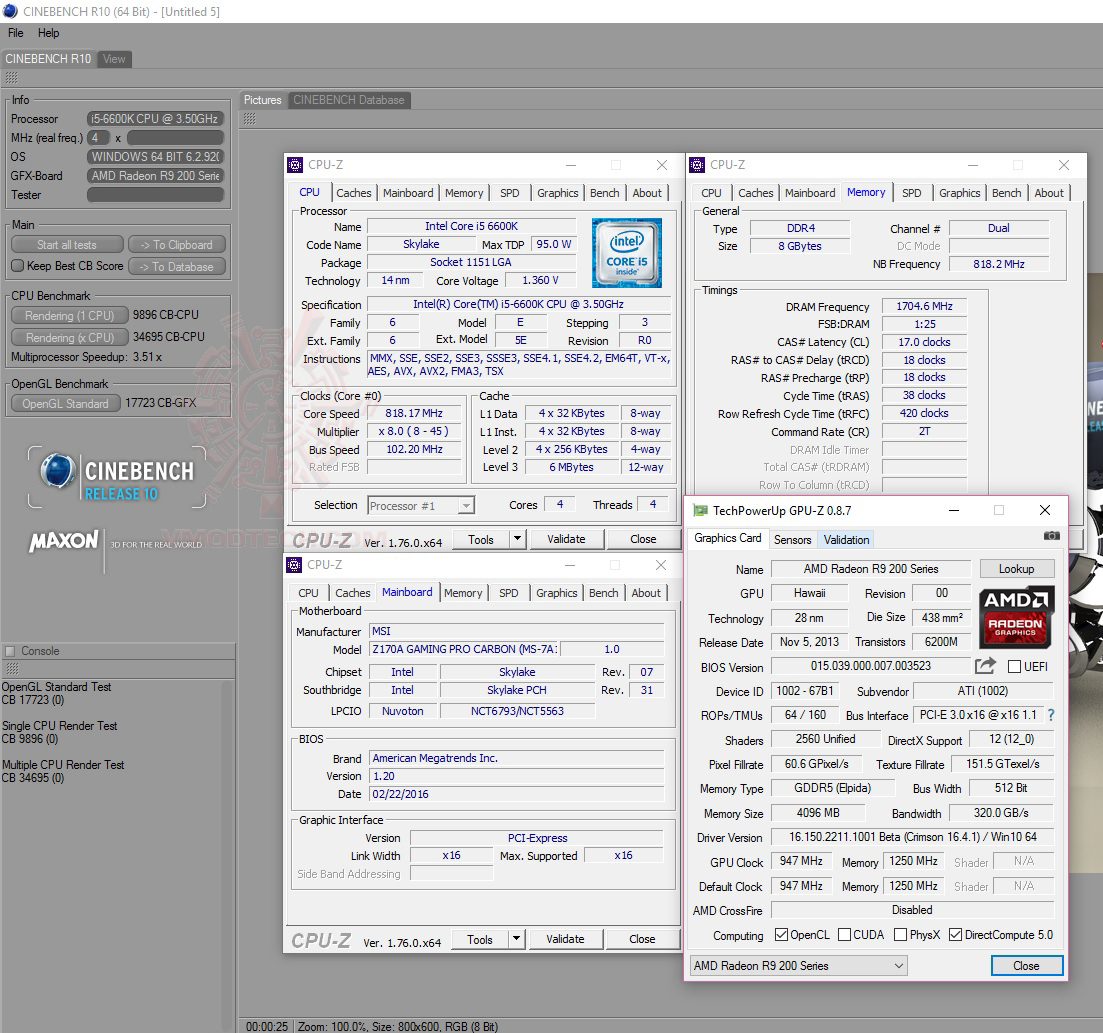Image resolution: width=1103 pixels, height=1033 pixels.
Task: Click the '015.039.000.007.003523' BIOS version value
Action: point(871,666)
